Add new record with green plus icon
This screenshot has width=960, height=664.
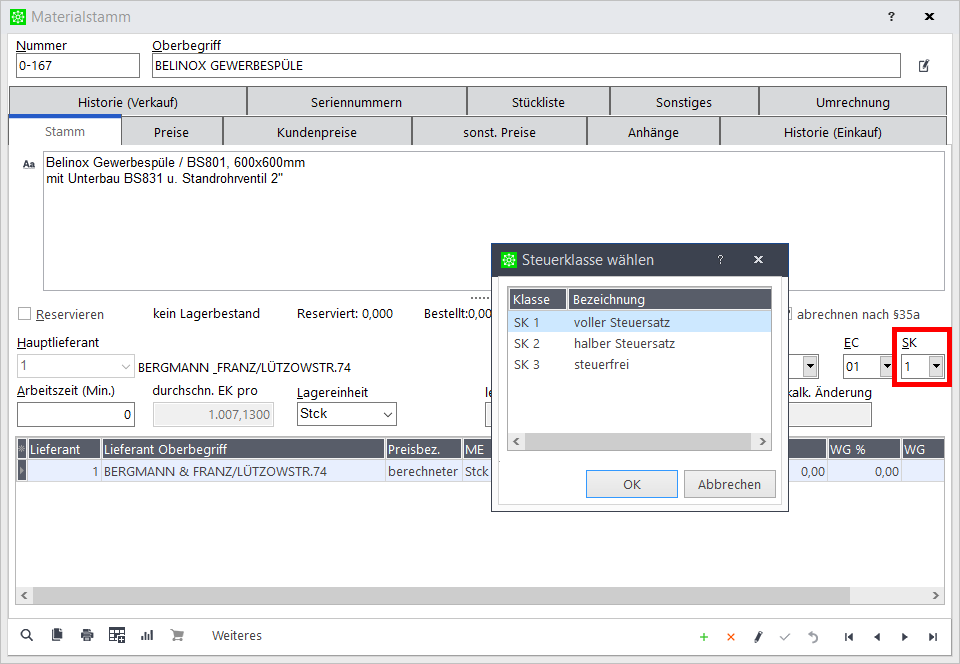point(704,637)
